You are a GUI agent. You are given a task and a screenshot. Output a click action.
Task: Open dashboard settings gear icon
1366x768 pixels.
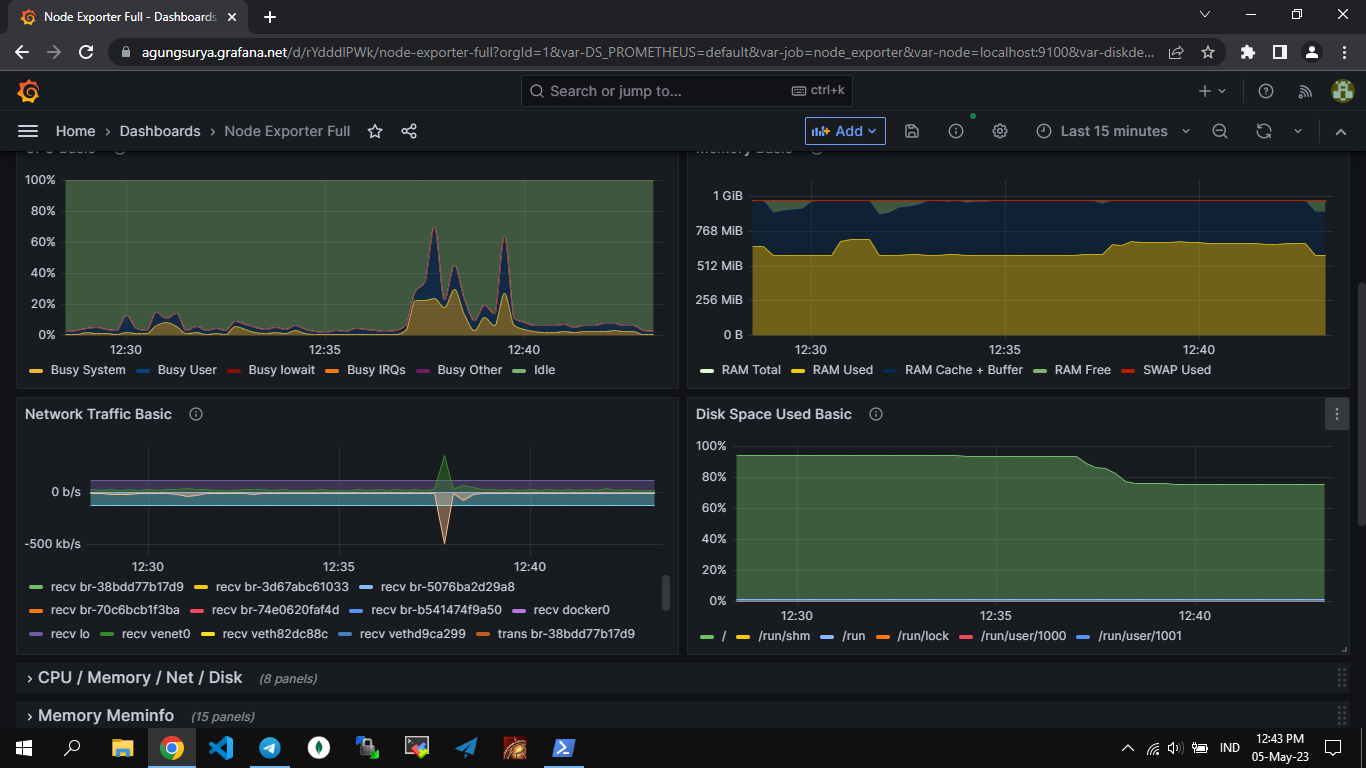tap(999, 131)
